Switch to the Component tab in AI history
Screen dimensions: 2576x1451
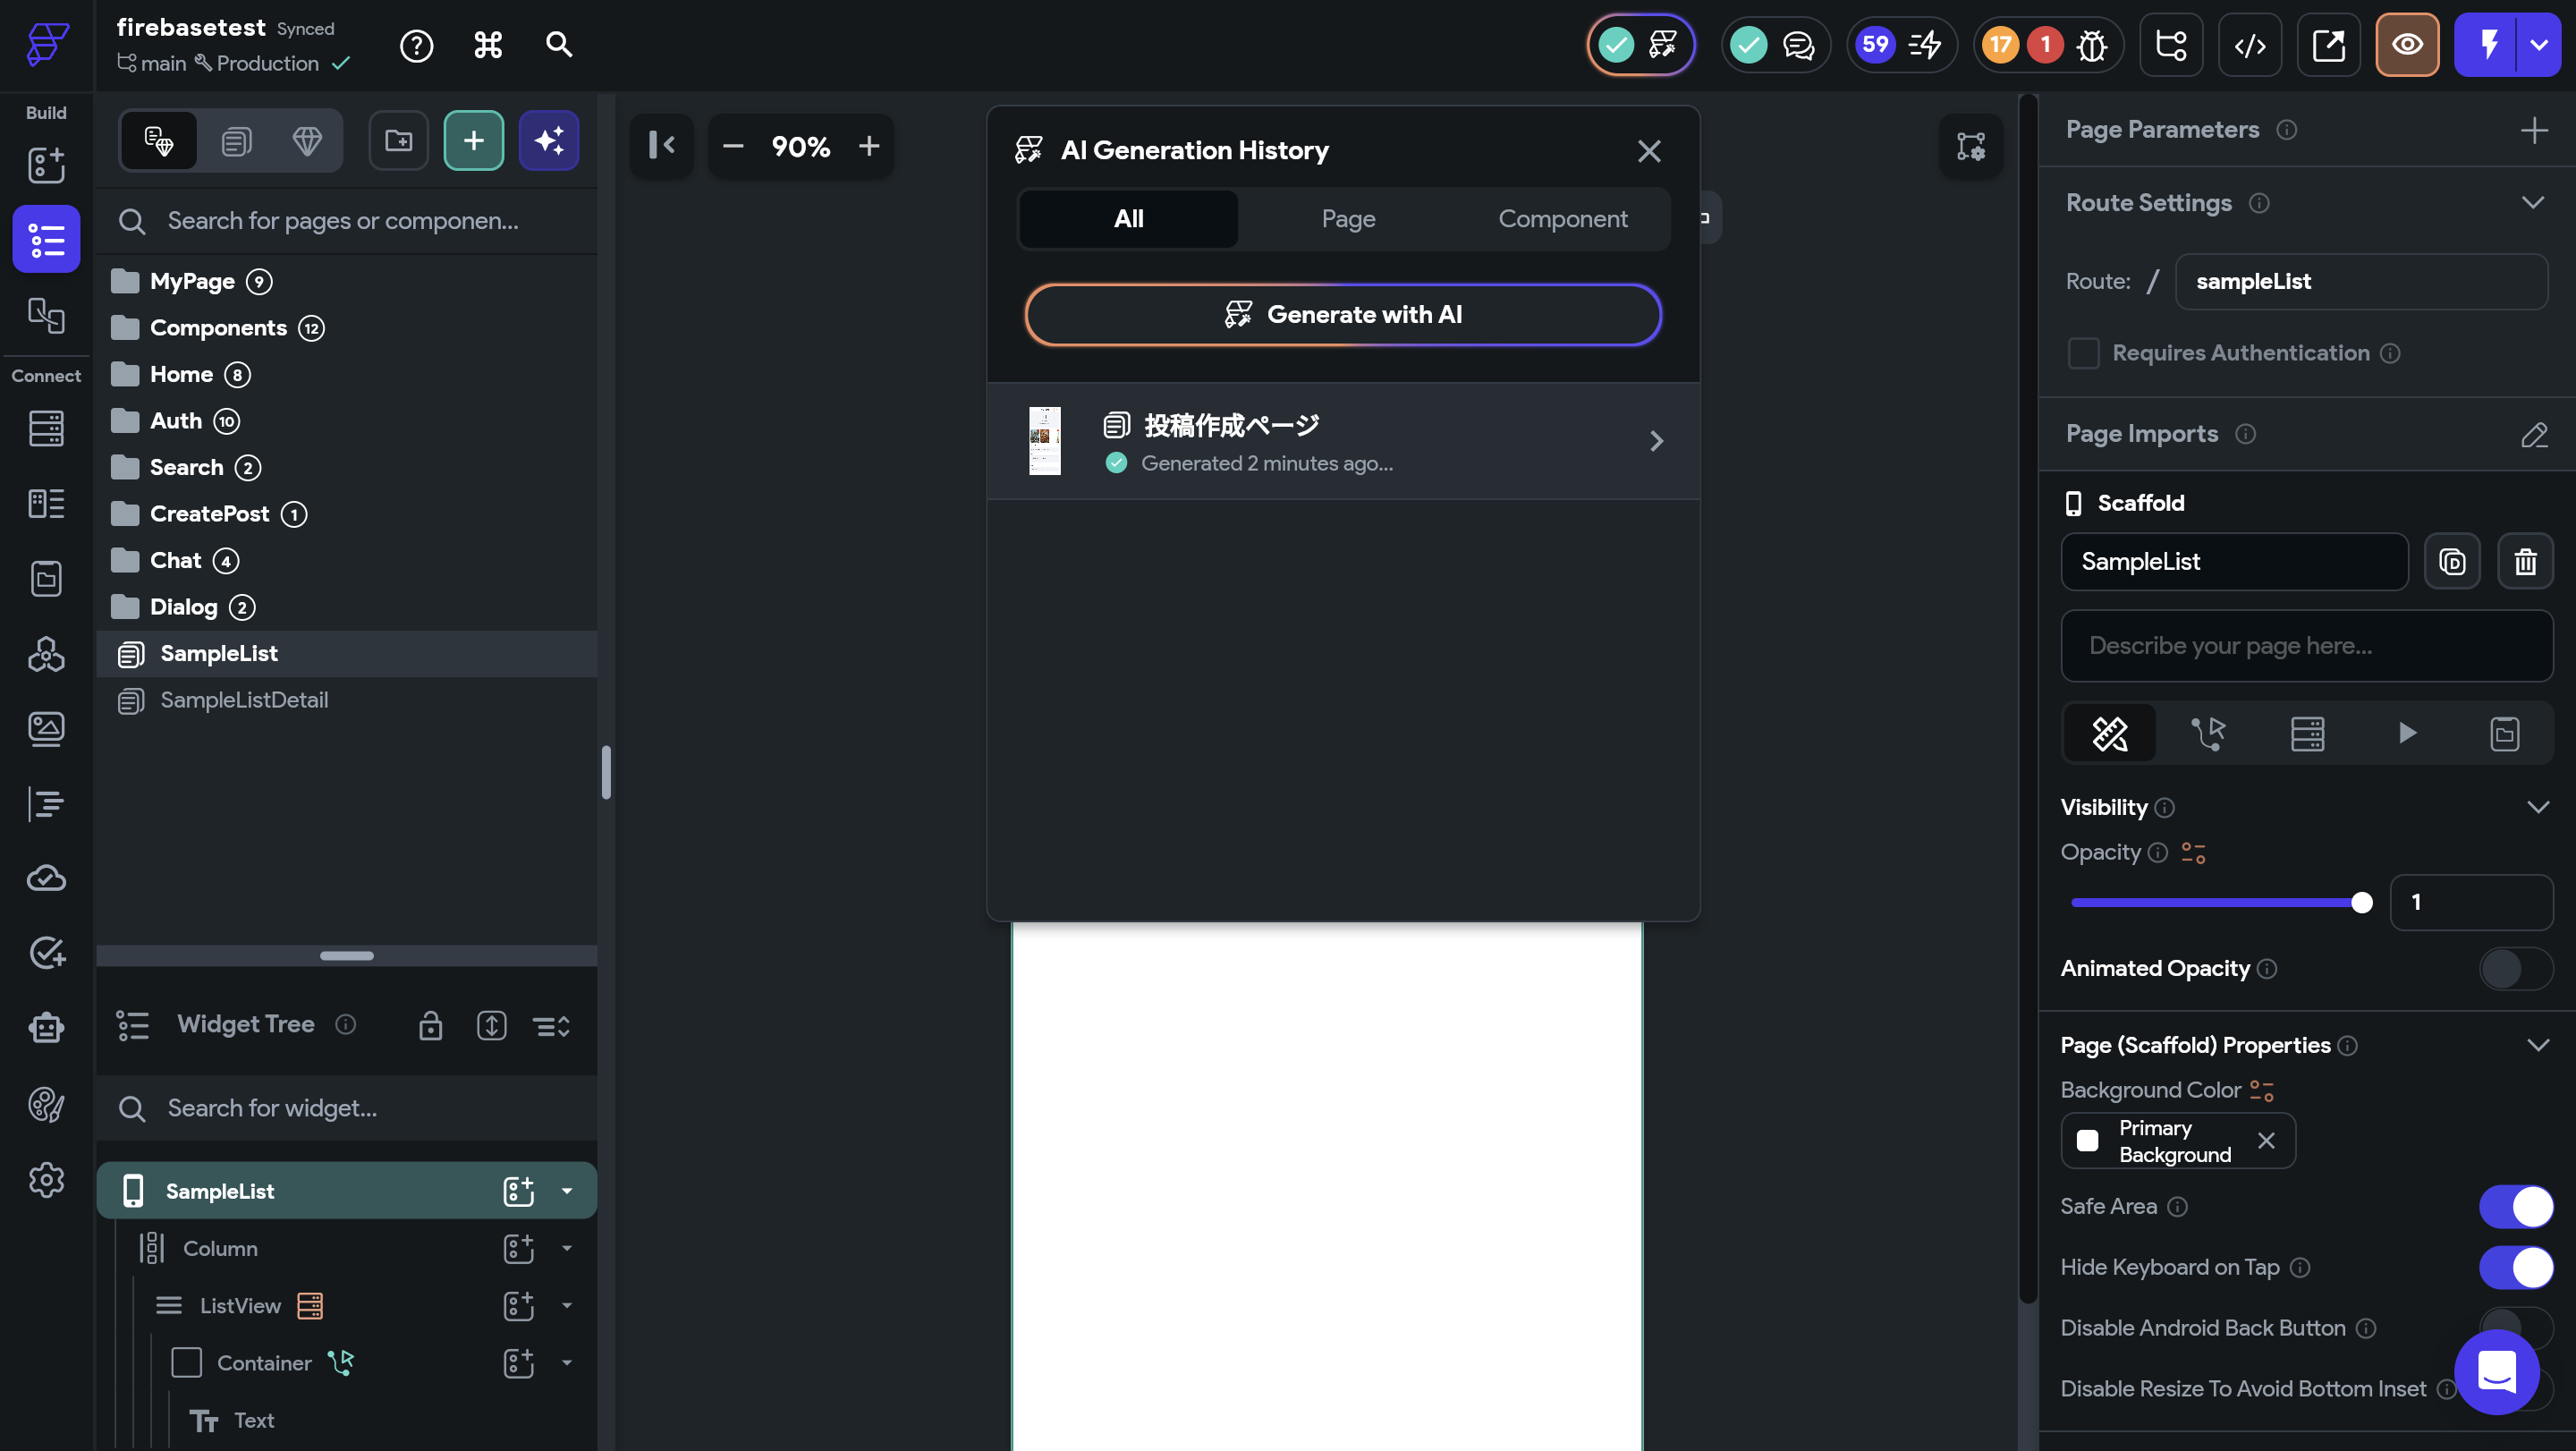point(1562,219)
